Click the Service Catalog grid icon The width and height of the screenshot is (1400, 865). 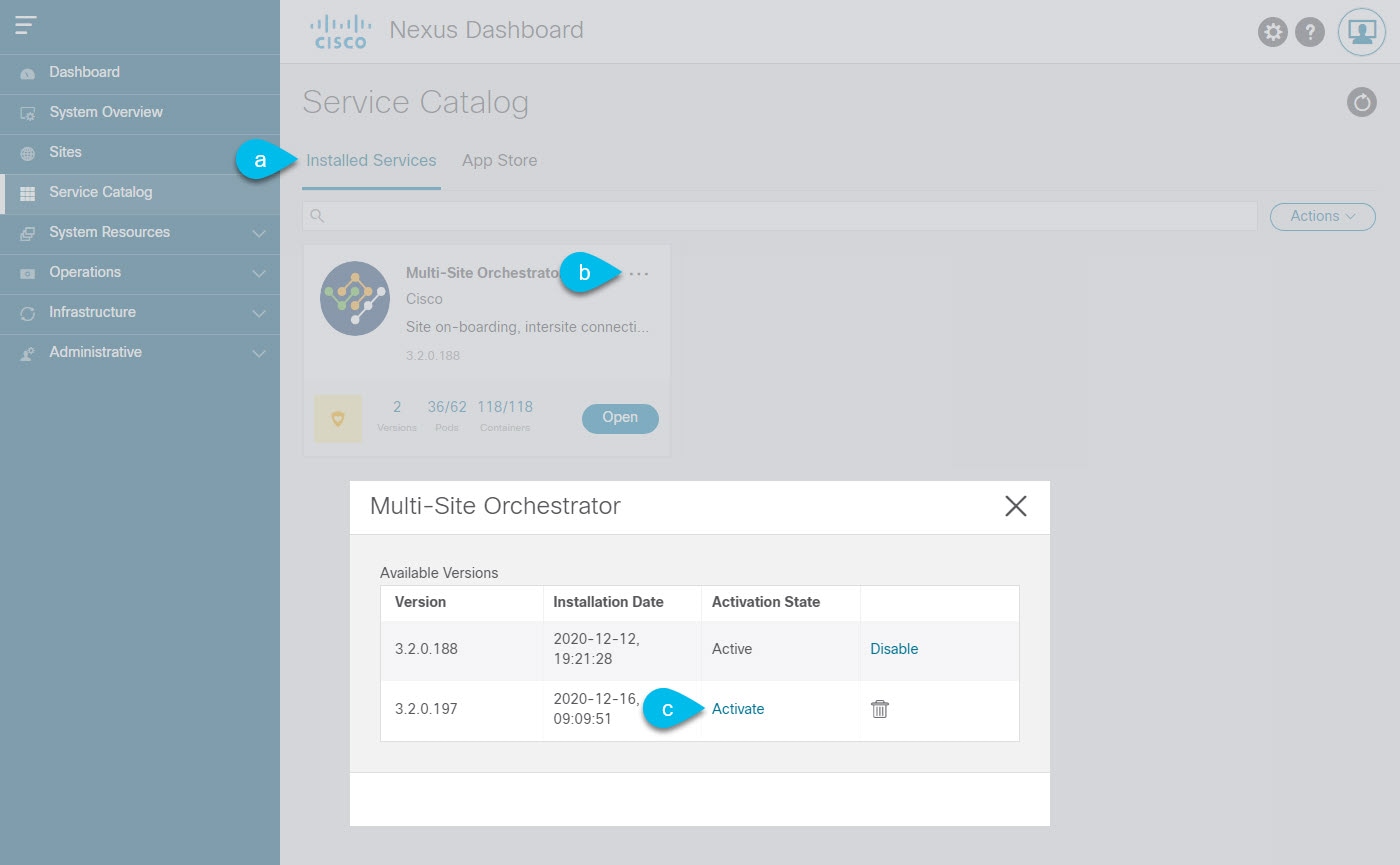pos(28,193)
